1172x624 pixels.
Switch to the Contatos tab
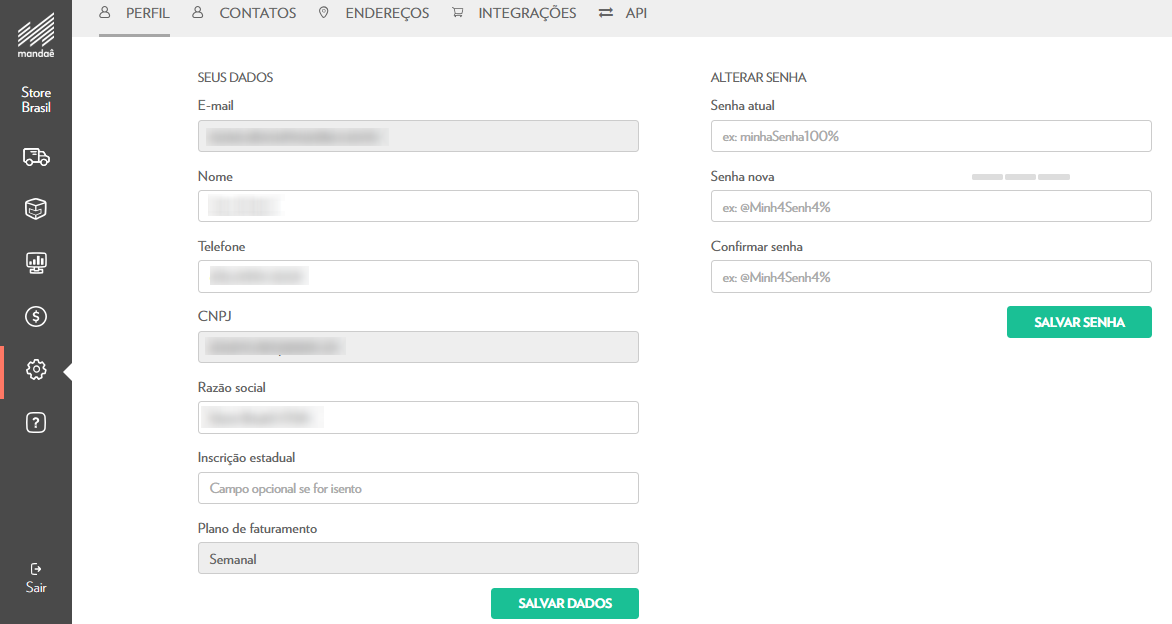tap(244, 14)
